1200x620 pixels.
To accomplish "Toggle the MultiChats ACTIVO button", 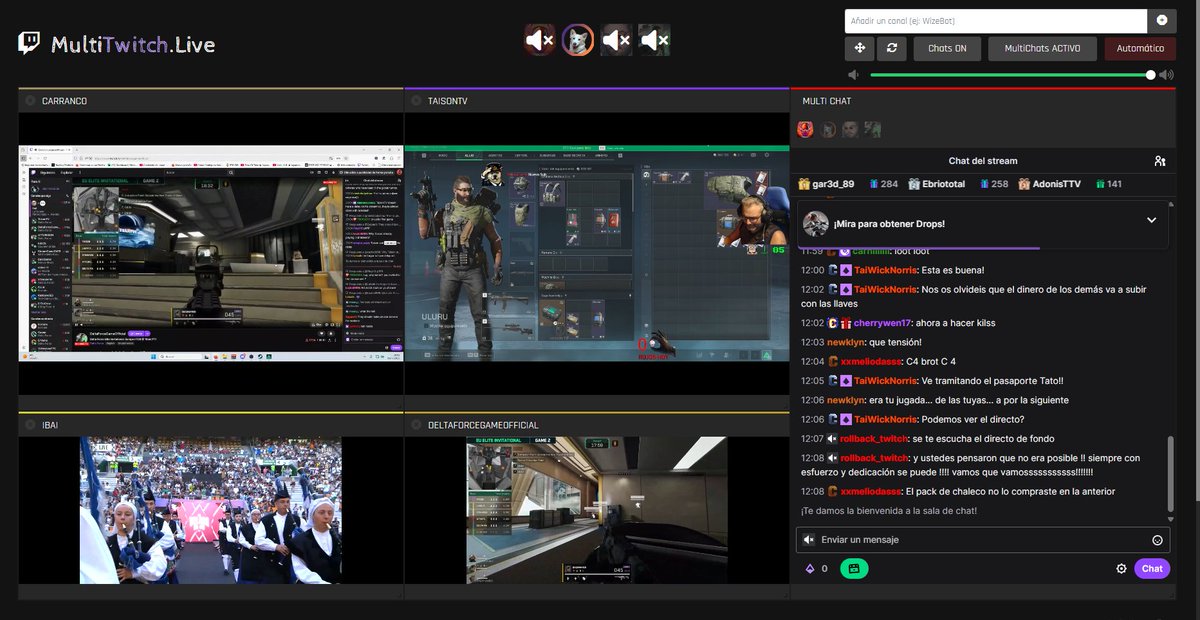I will click(1042, 48).
